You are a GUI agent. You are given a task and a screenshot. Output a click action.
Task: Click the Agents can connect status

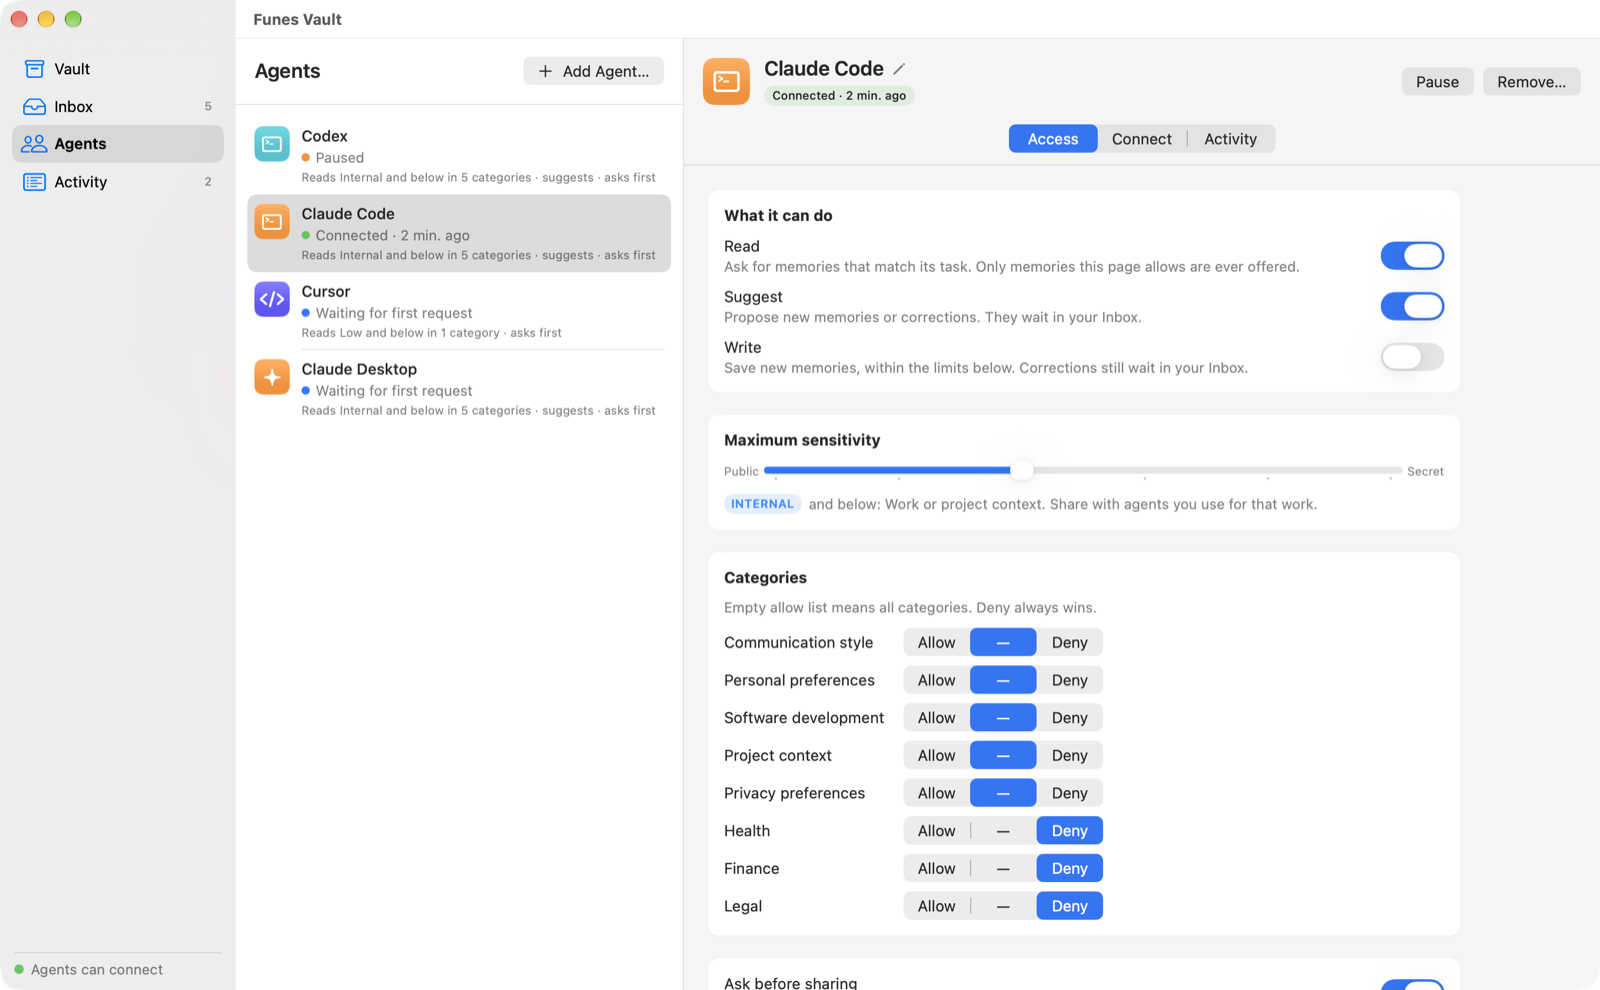click(89, 970)
